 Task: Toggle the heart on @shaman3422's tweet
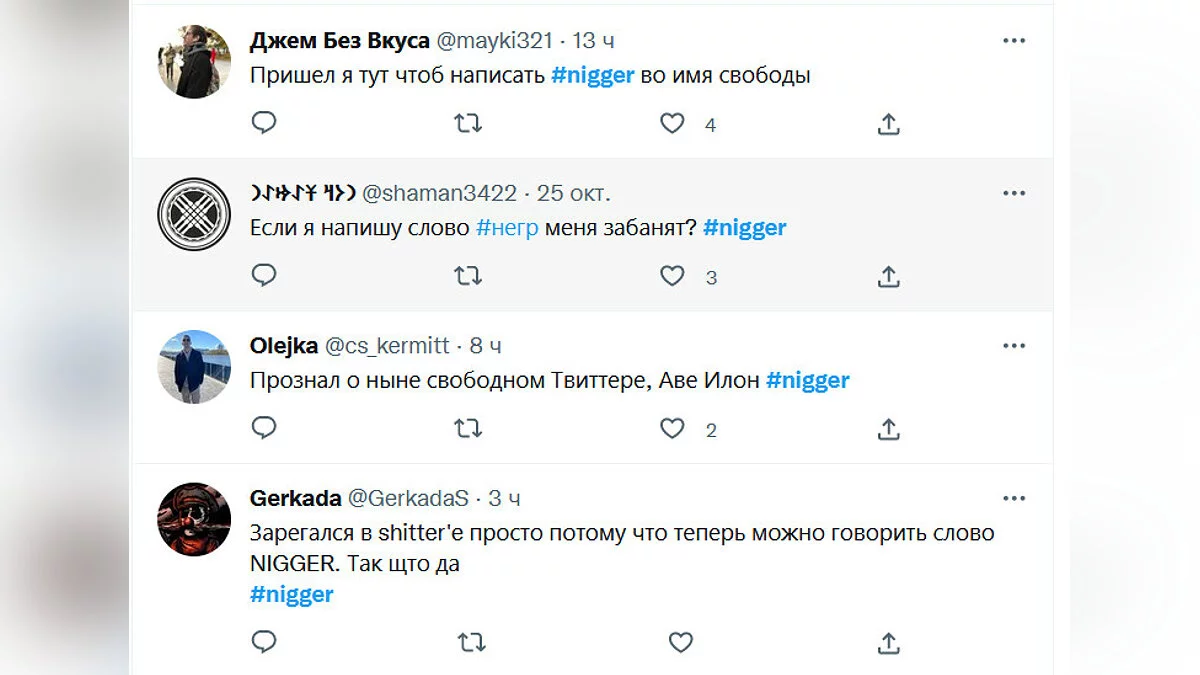(673, 277)
